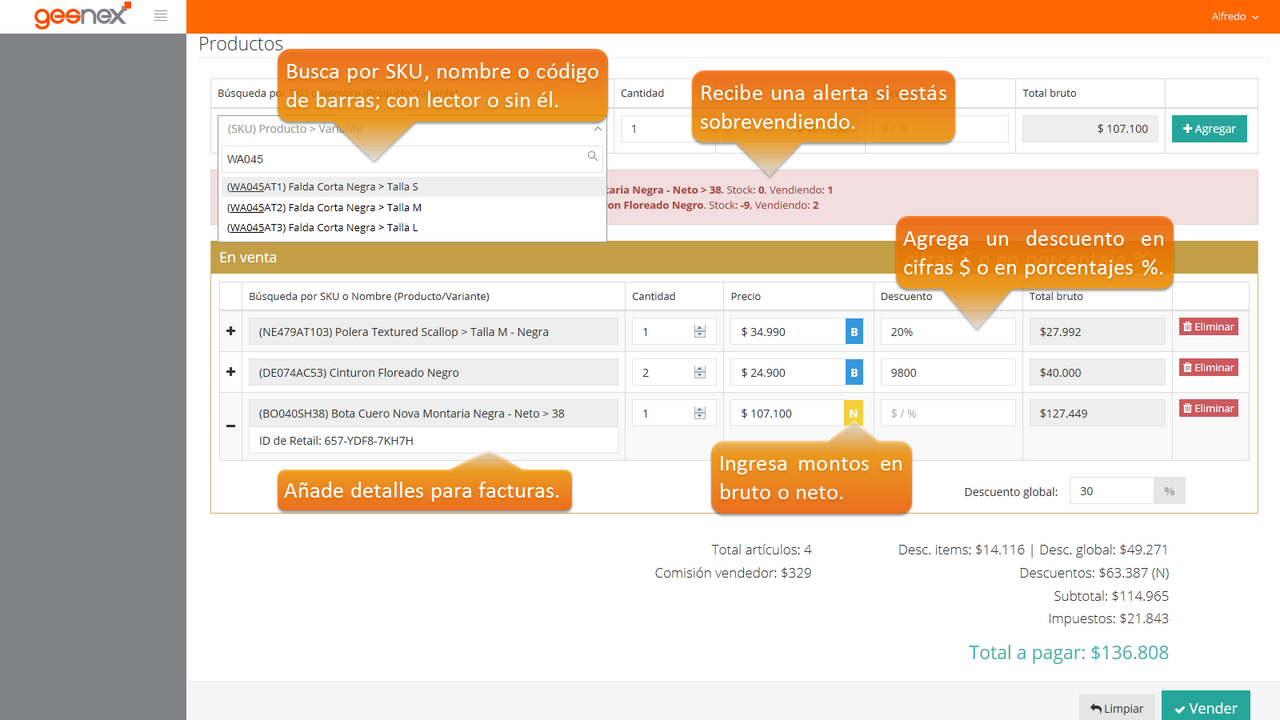The width and height of the screenshot is (1280, 720).
Task: Click the Bota Cuero Nova Montaria product field
Action: coord(433,413)
